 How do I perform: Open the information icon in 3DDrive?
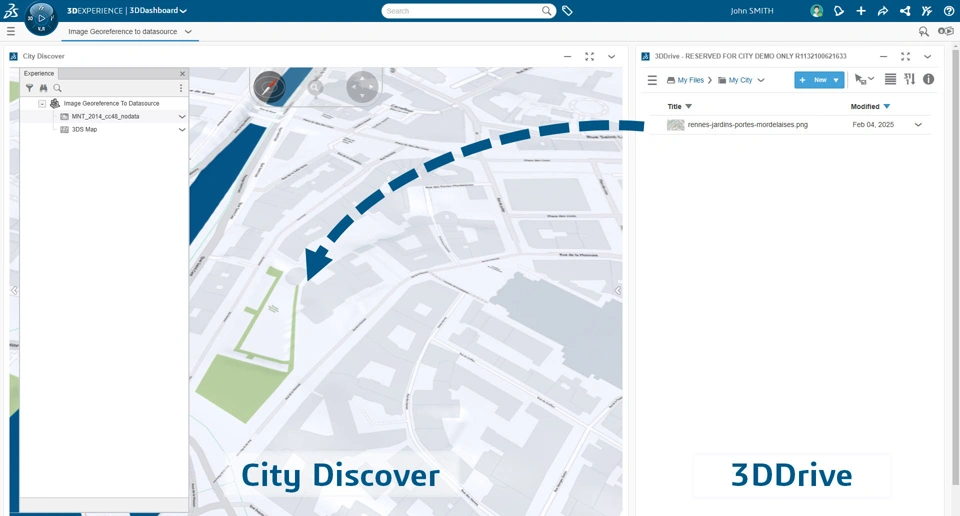tap(929, 79)
